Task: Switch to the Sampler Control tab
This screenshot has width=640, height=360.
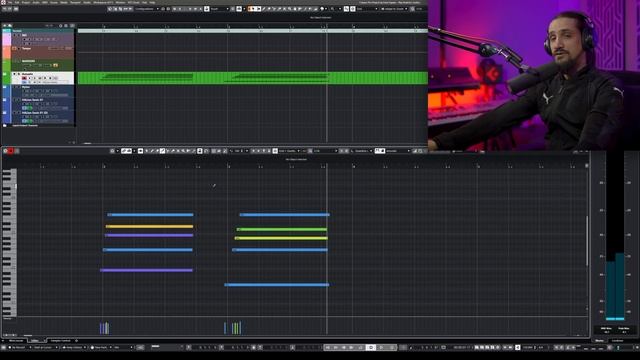Action: [60, 340]
